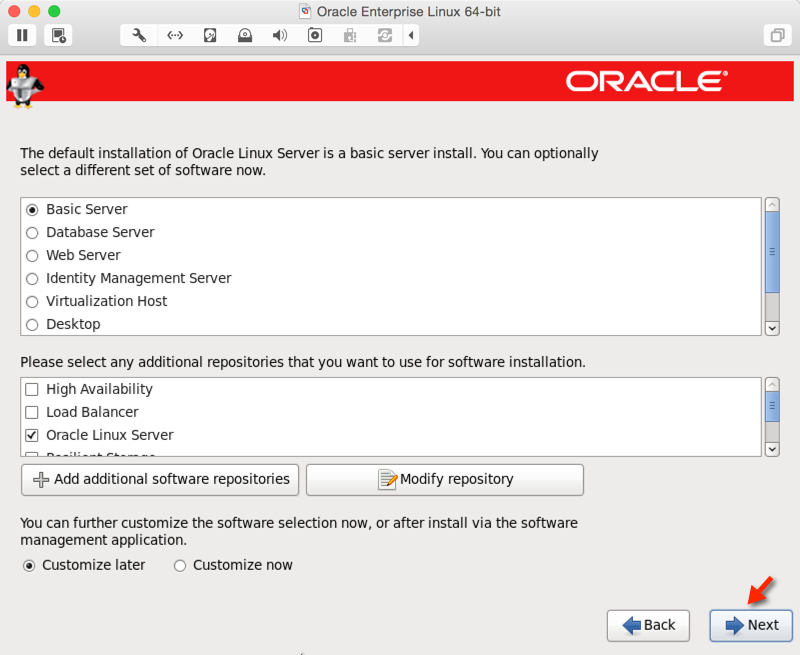Click Add additional software repositories
The height and width of the screenshot is (655, 800).
coord(160,480)
